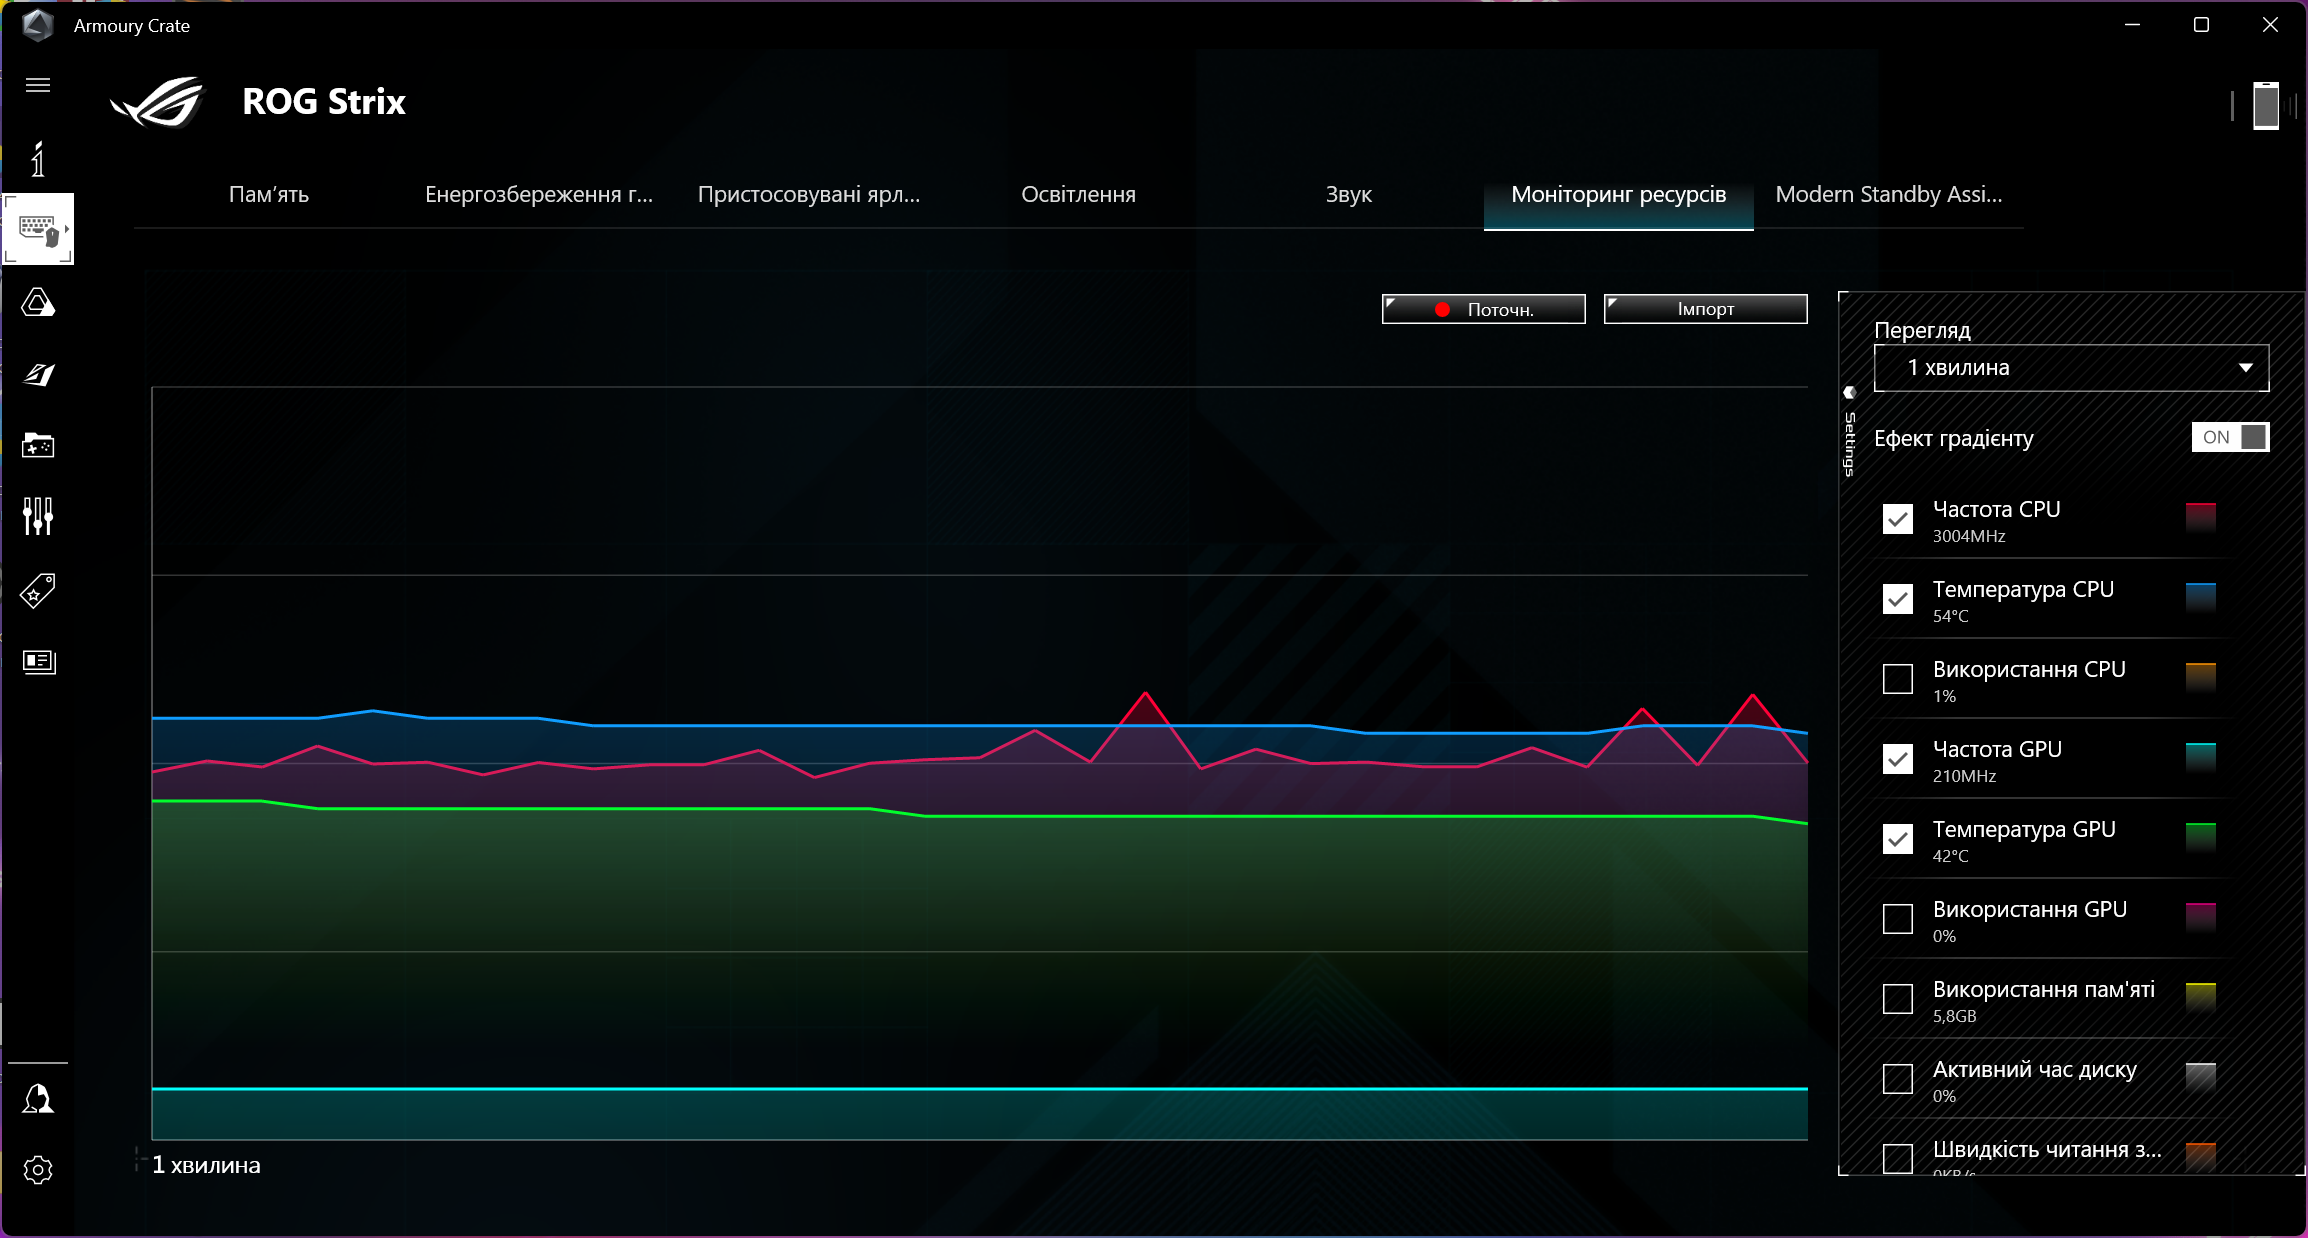Screen dimensions: 2308x1238
Task: Uncheck the Частота CPU checkbox
Action: pyautogui.click(x=1897, y=519)
